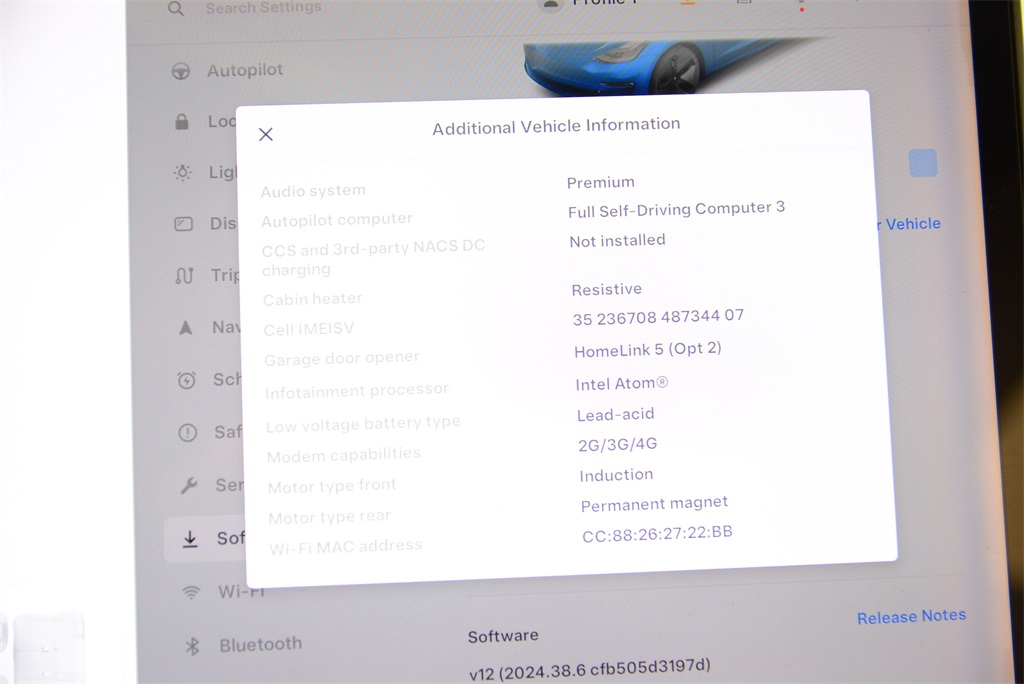1024x684 pixels.
Task: Click the Induction value
Action: pyautogui.click(x=616, y=475)
